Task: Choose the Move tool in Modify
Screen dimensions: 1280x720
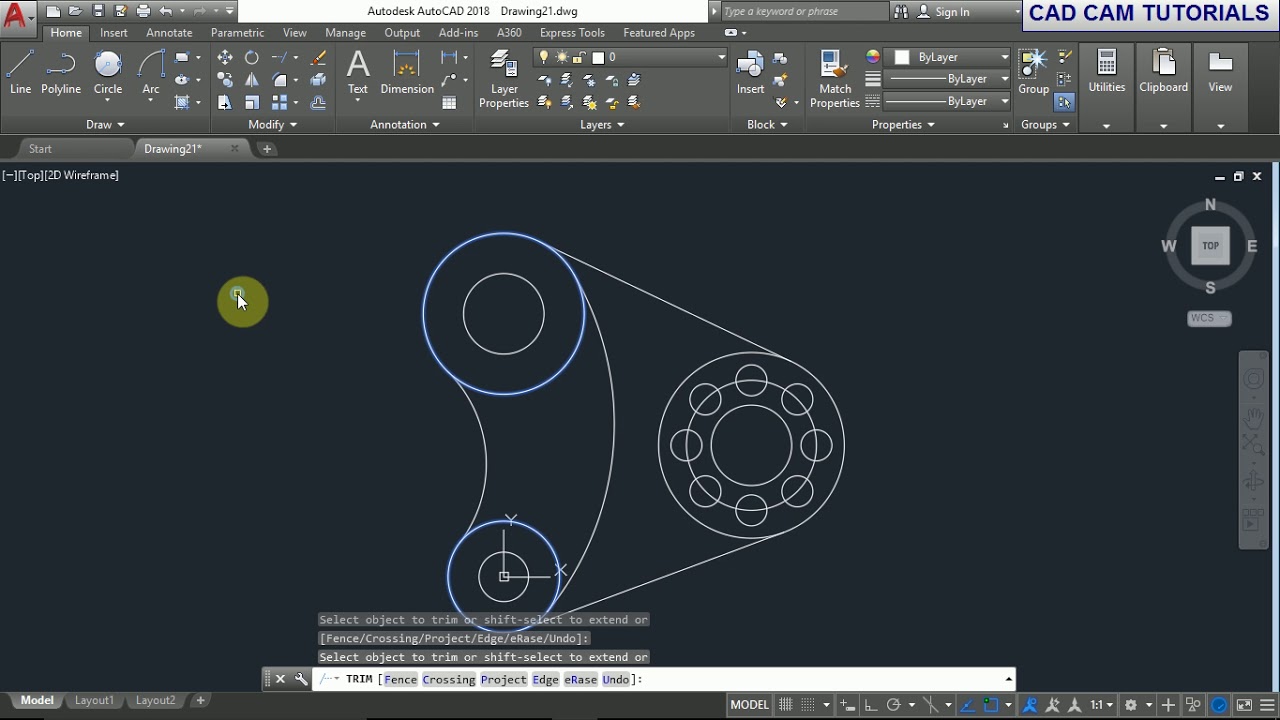Action: click(225, 57)
